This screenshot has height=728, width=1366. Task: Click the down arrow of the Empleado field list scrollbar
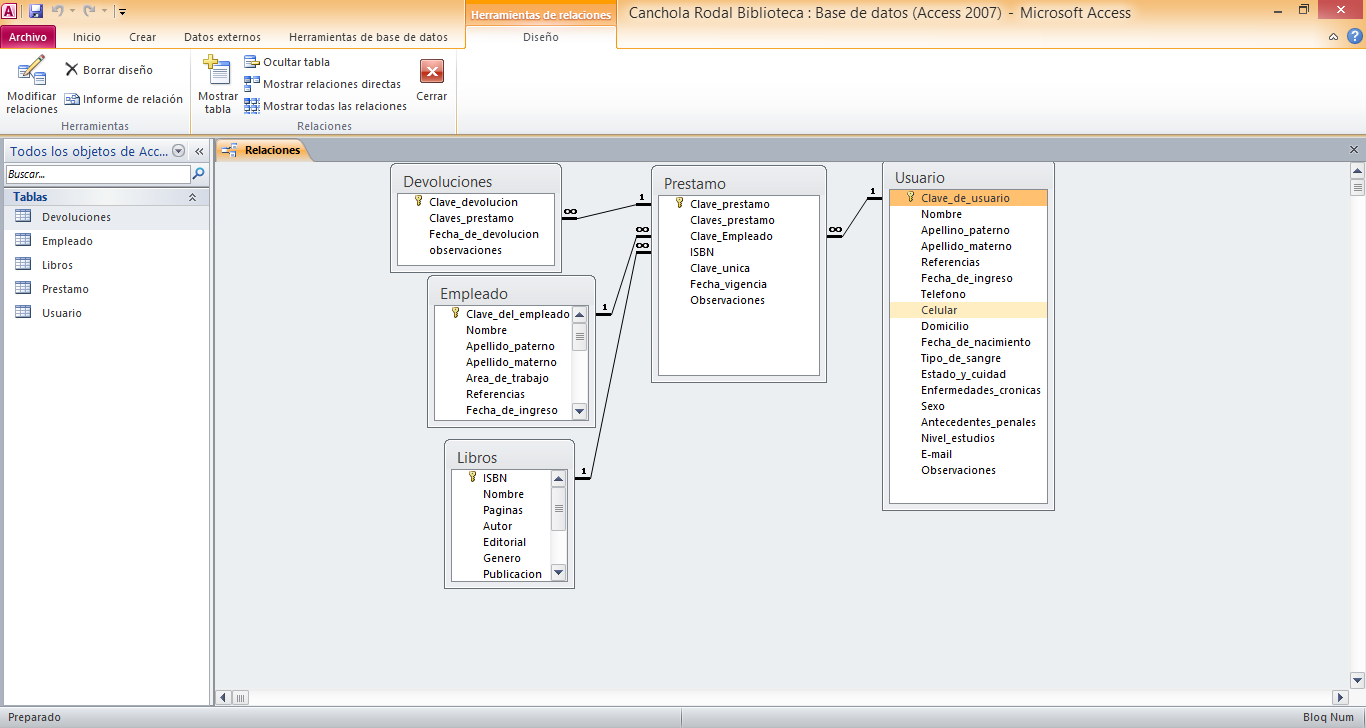[x=579, y=411]
